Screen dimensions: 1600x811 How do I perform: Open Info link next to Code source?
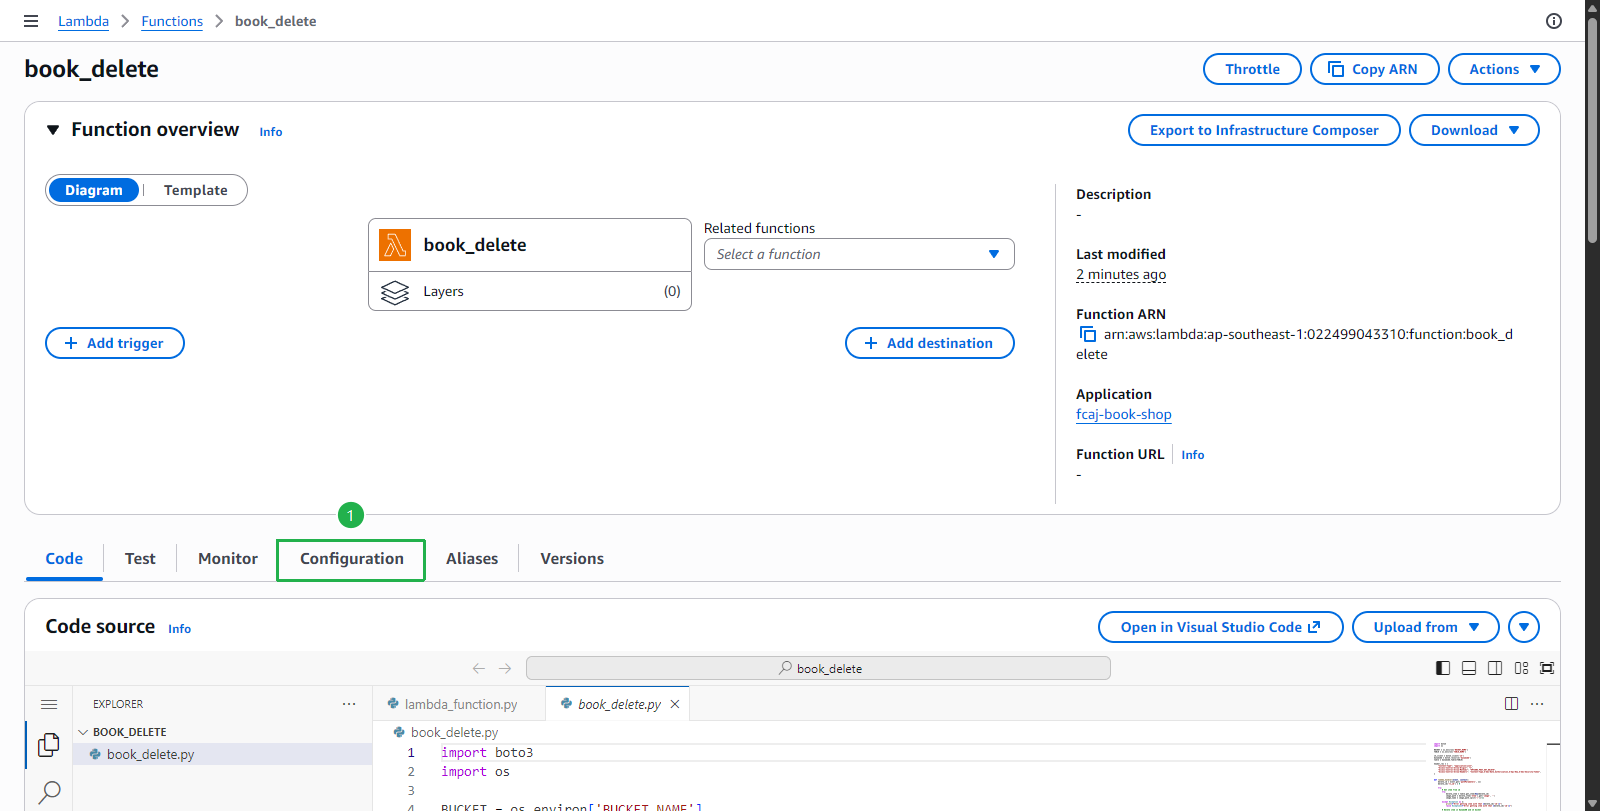point(179,629)
